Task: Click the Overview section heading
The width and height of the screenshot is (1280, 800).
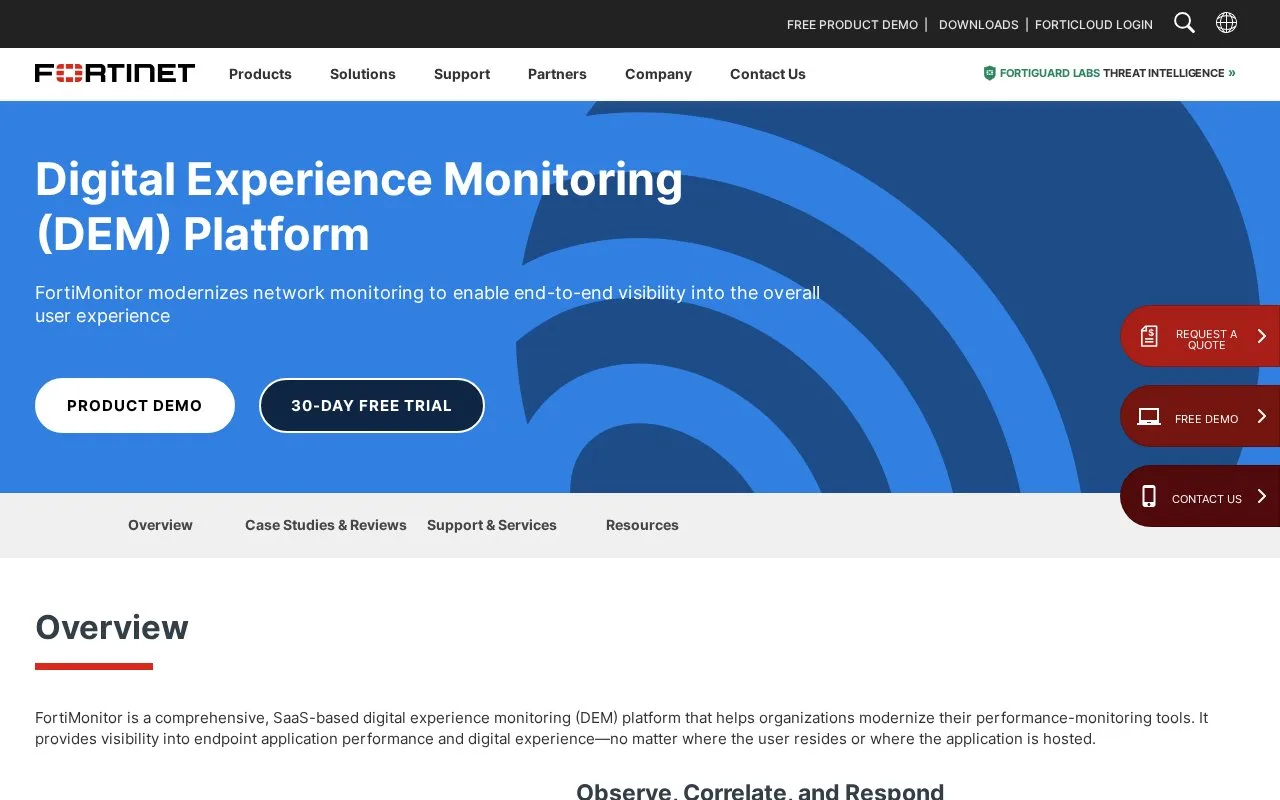Action: click(112, 627)
